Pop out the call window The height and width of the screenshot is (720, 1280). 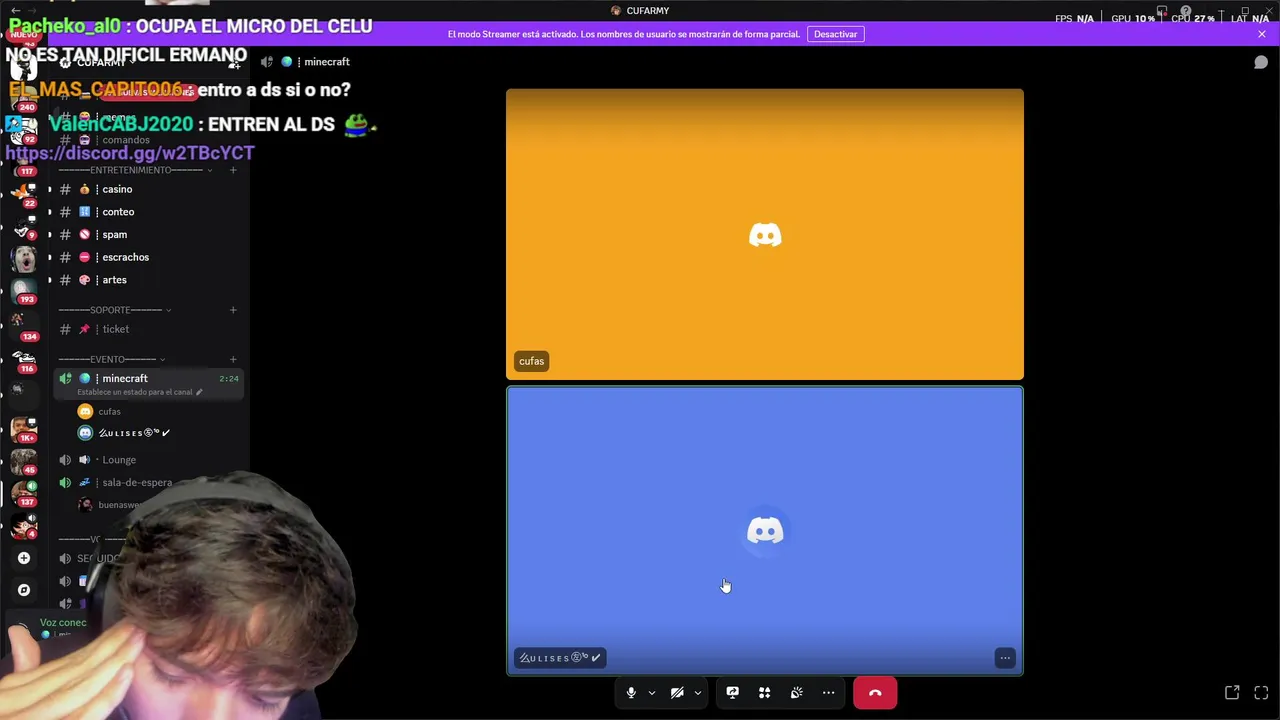pos(1232,693)
